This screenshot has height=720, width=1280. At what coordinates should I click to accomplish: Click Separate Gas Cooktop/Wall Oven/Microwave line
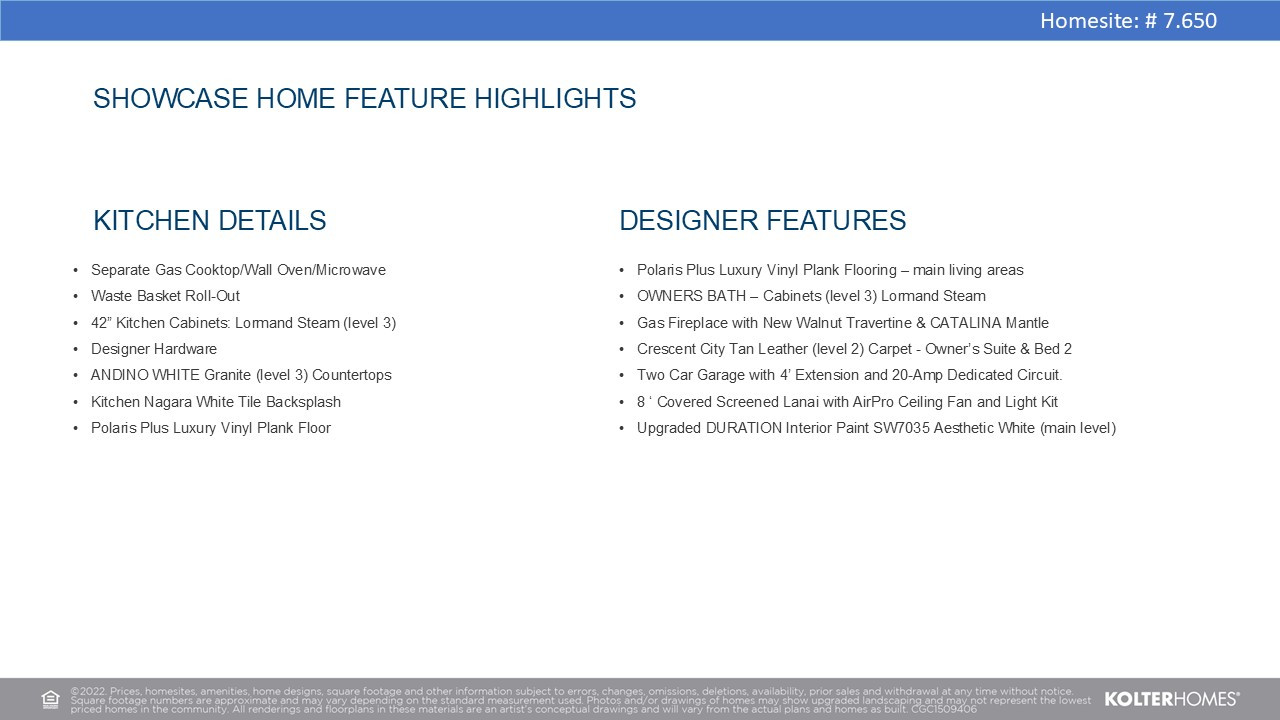238,270
